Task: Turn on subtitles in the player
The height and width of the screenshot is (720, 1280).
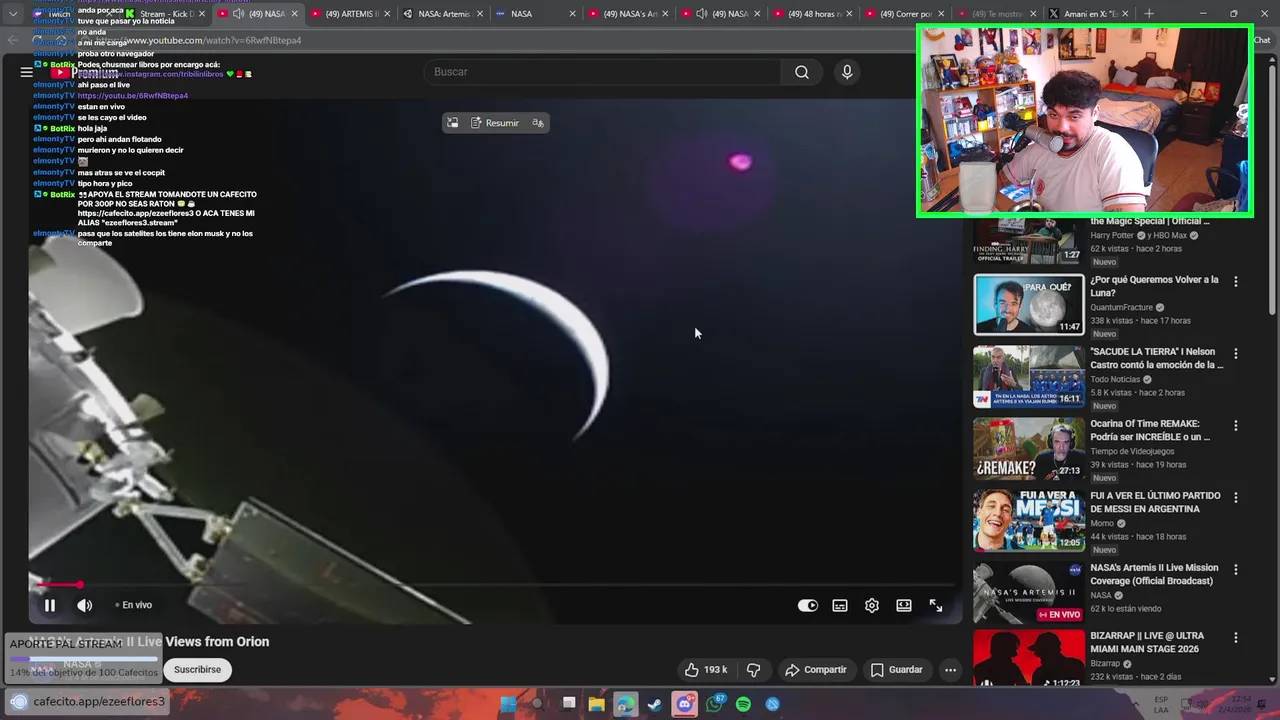Action: click(x=840, y=605)
